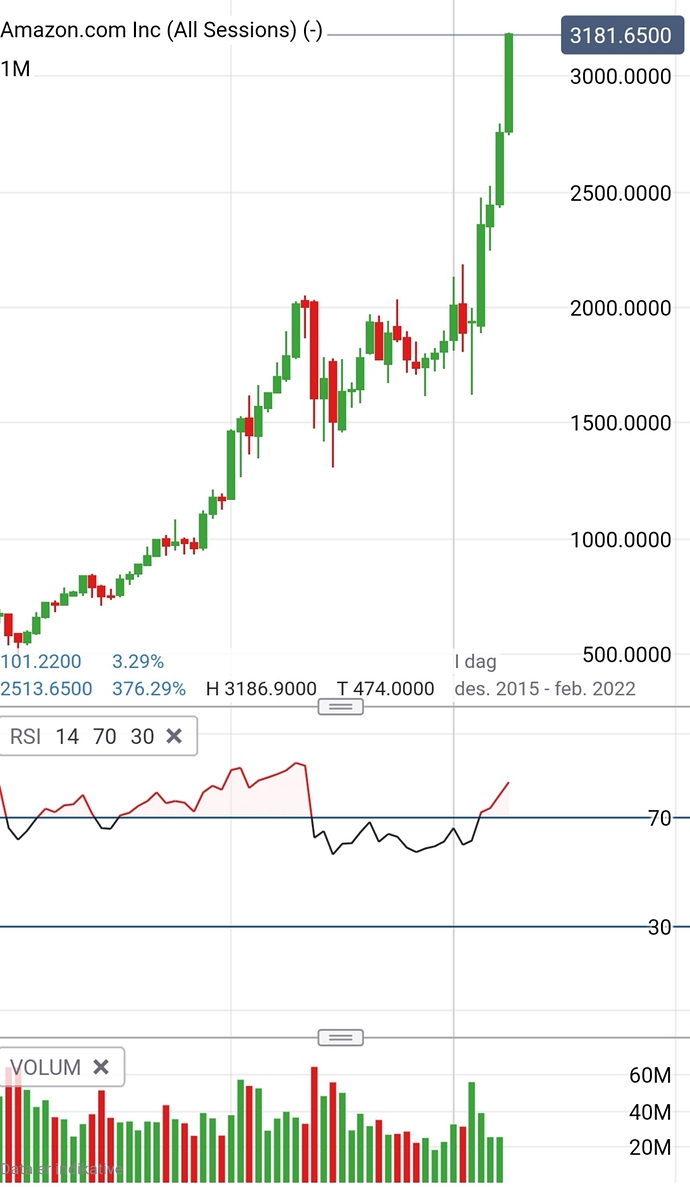Viewport: 690px width, 1187px height.
Task: Close the VOLUM indicator panel
Action: pyautogui.click(x=101, y=1067)
